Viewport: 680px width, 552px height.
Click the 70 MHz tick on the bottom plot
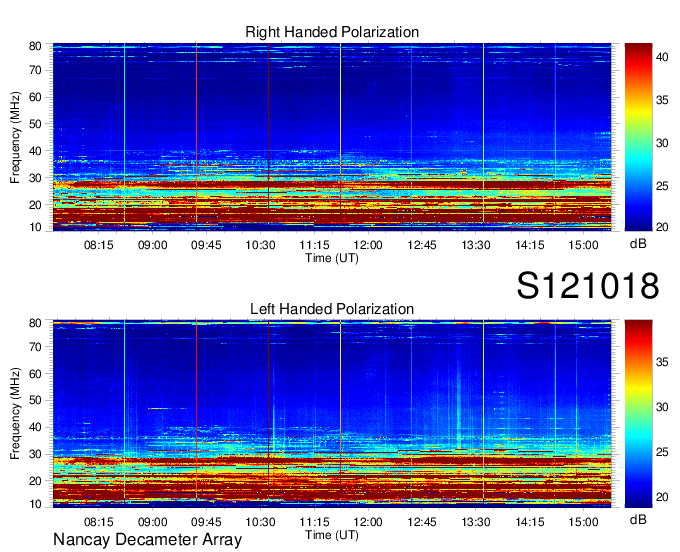[35, 347]
